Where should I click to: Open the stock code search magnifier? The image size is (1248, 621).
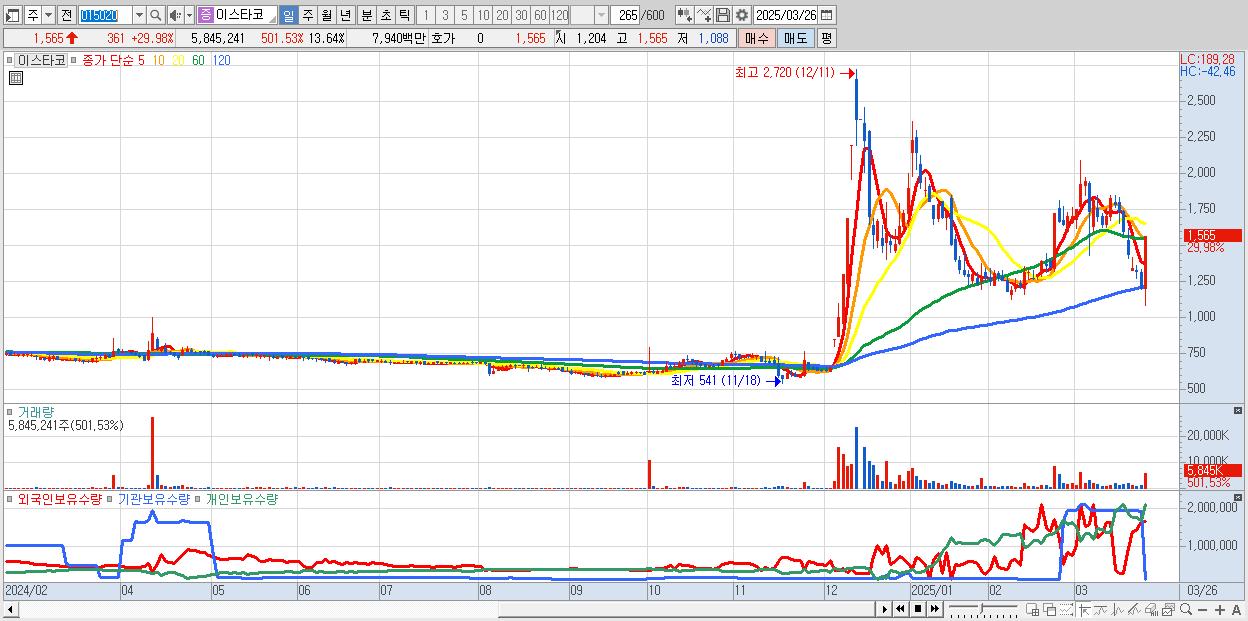(156, 15)
